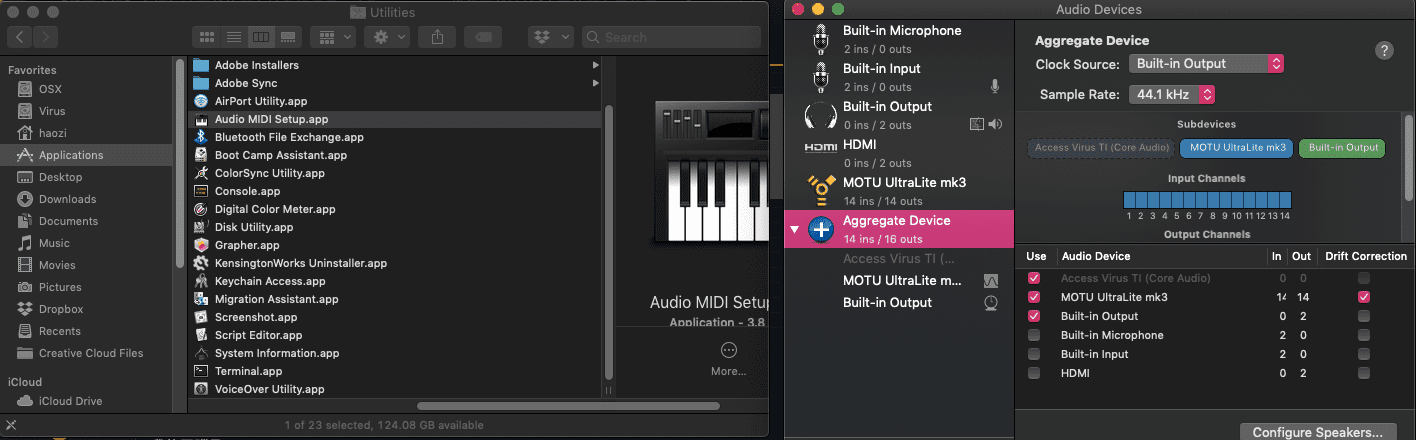Click the Finder Share button

pos(437,37)
